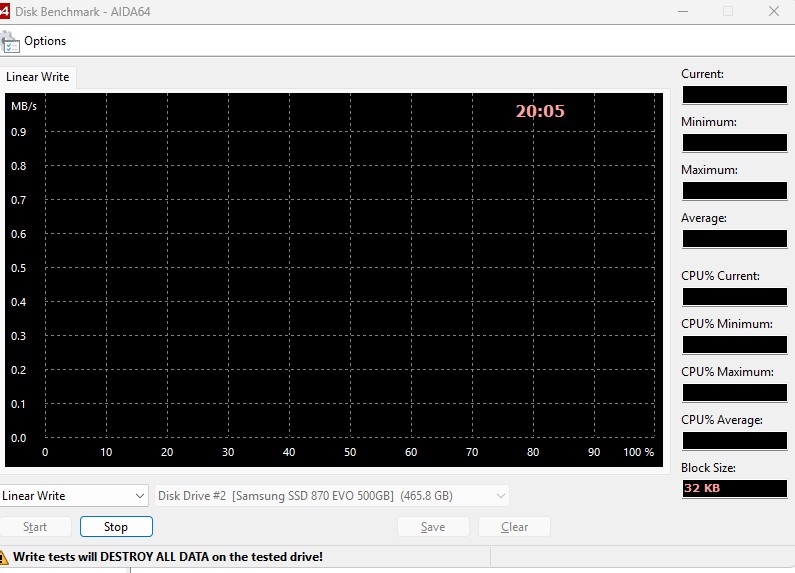
Task: Click the 0.9 y-axis value
Action: point(19,132)
